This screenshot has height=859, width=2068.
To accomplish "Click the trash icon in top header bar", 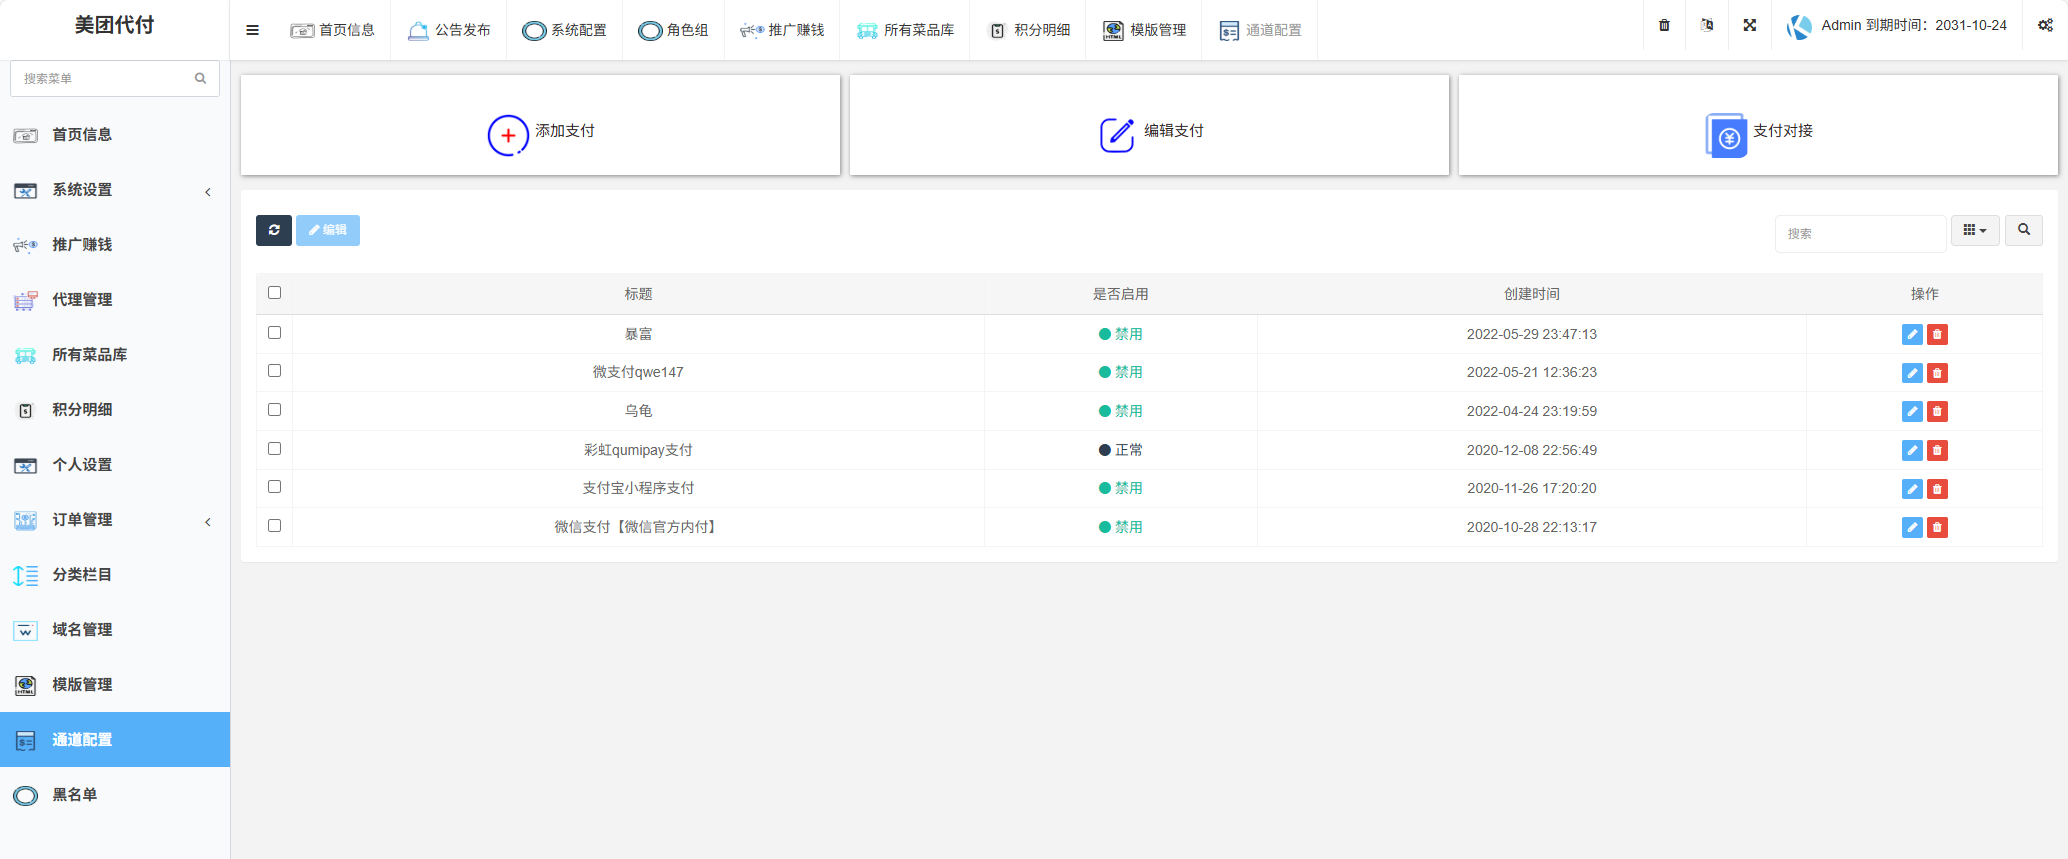I will (1664, 26).
